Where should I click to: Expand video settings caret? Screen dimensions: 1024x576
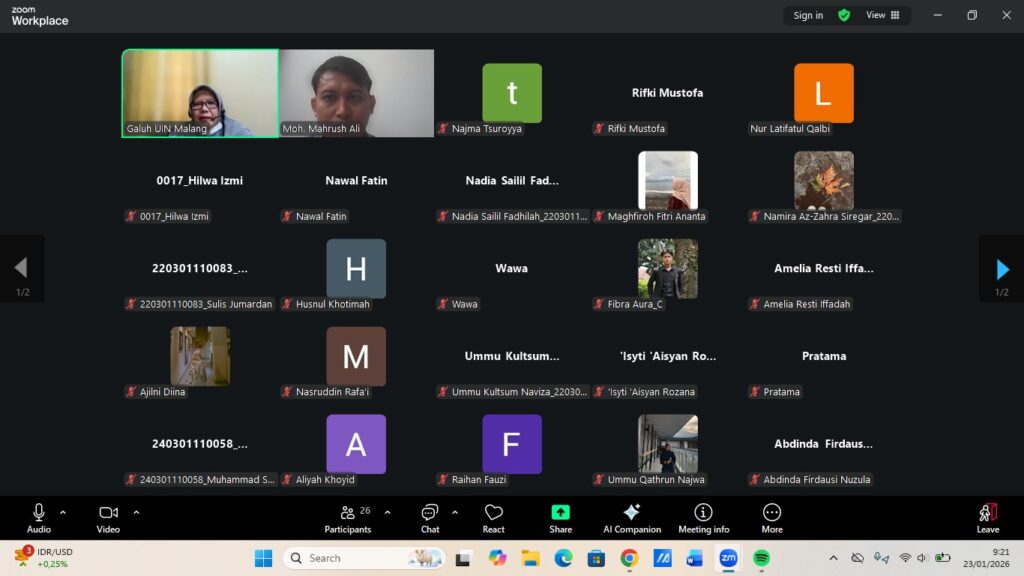click(x=136, y=512)
